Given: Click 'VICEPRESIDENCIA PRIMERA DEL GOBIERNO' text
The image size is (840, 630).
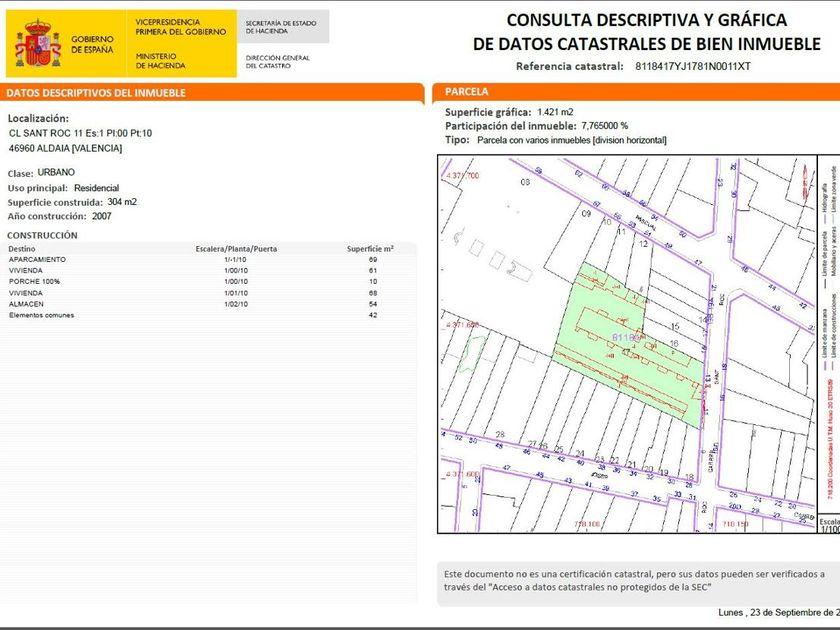Looking at the screenshot, I should [x=181, y=27].
